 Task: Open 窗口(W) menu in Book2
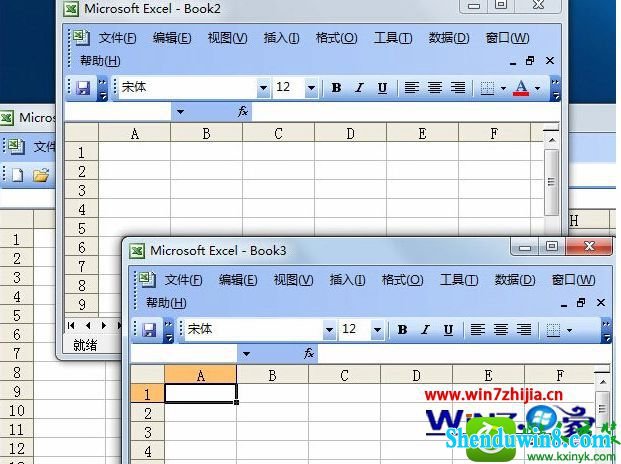click(x=507, y=38)
